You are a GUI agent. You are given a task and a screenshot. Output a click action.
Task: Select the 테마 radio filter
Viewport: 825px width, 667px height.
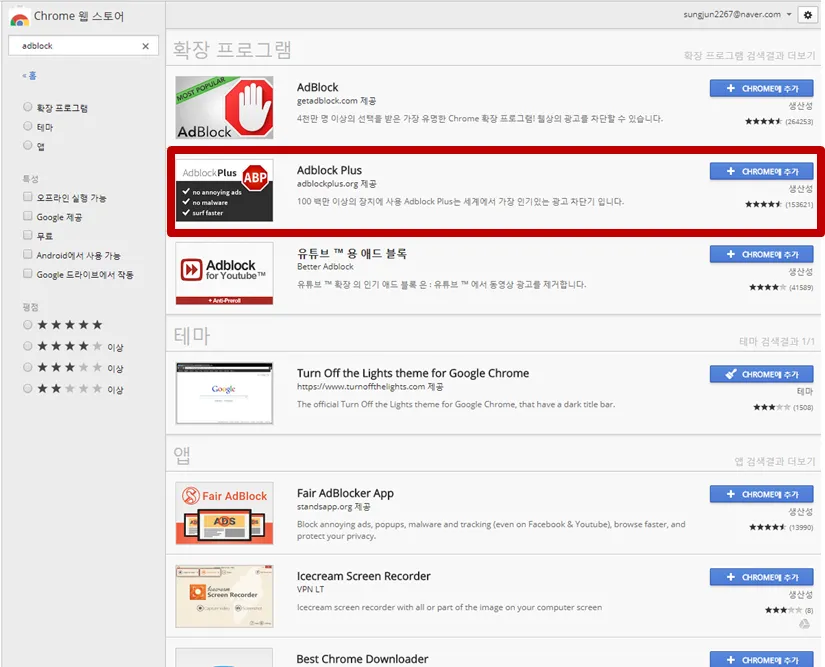click(x=27, y=126)
